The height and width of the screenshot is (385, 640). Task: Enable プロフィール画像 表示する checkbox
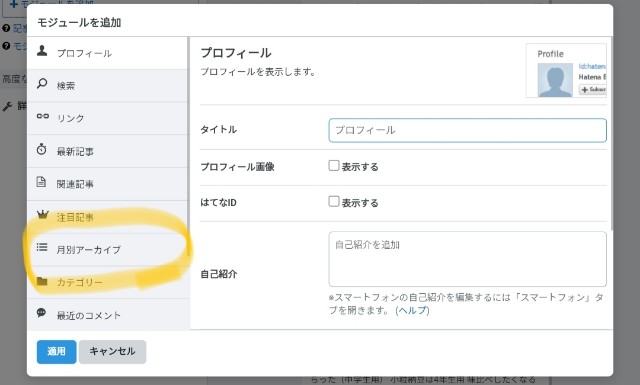(x=334, y=165)
